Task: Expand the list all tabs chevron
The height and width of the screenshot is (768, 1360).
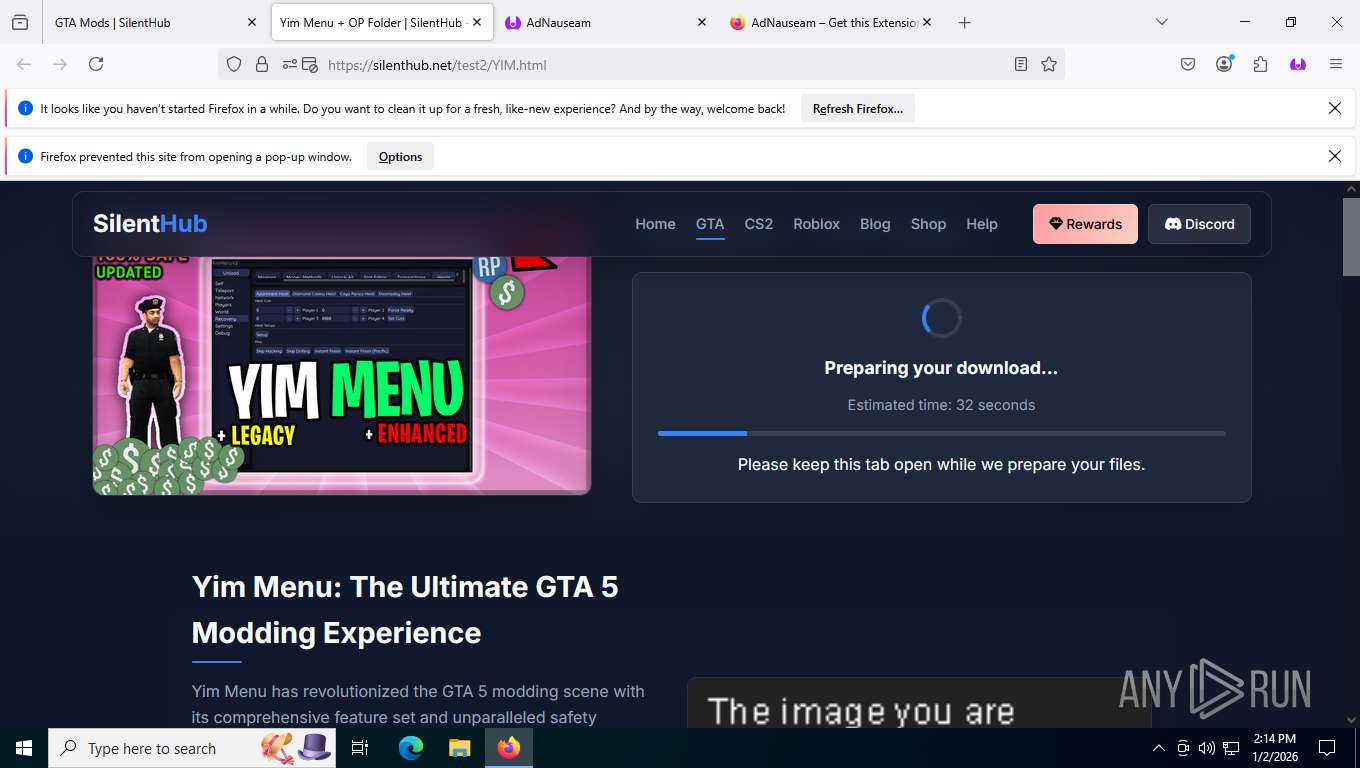Action: coord(1161,22)
